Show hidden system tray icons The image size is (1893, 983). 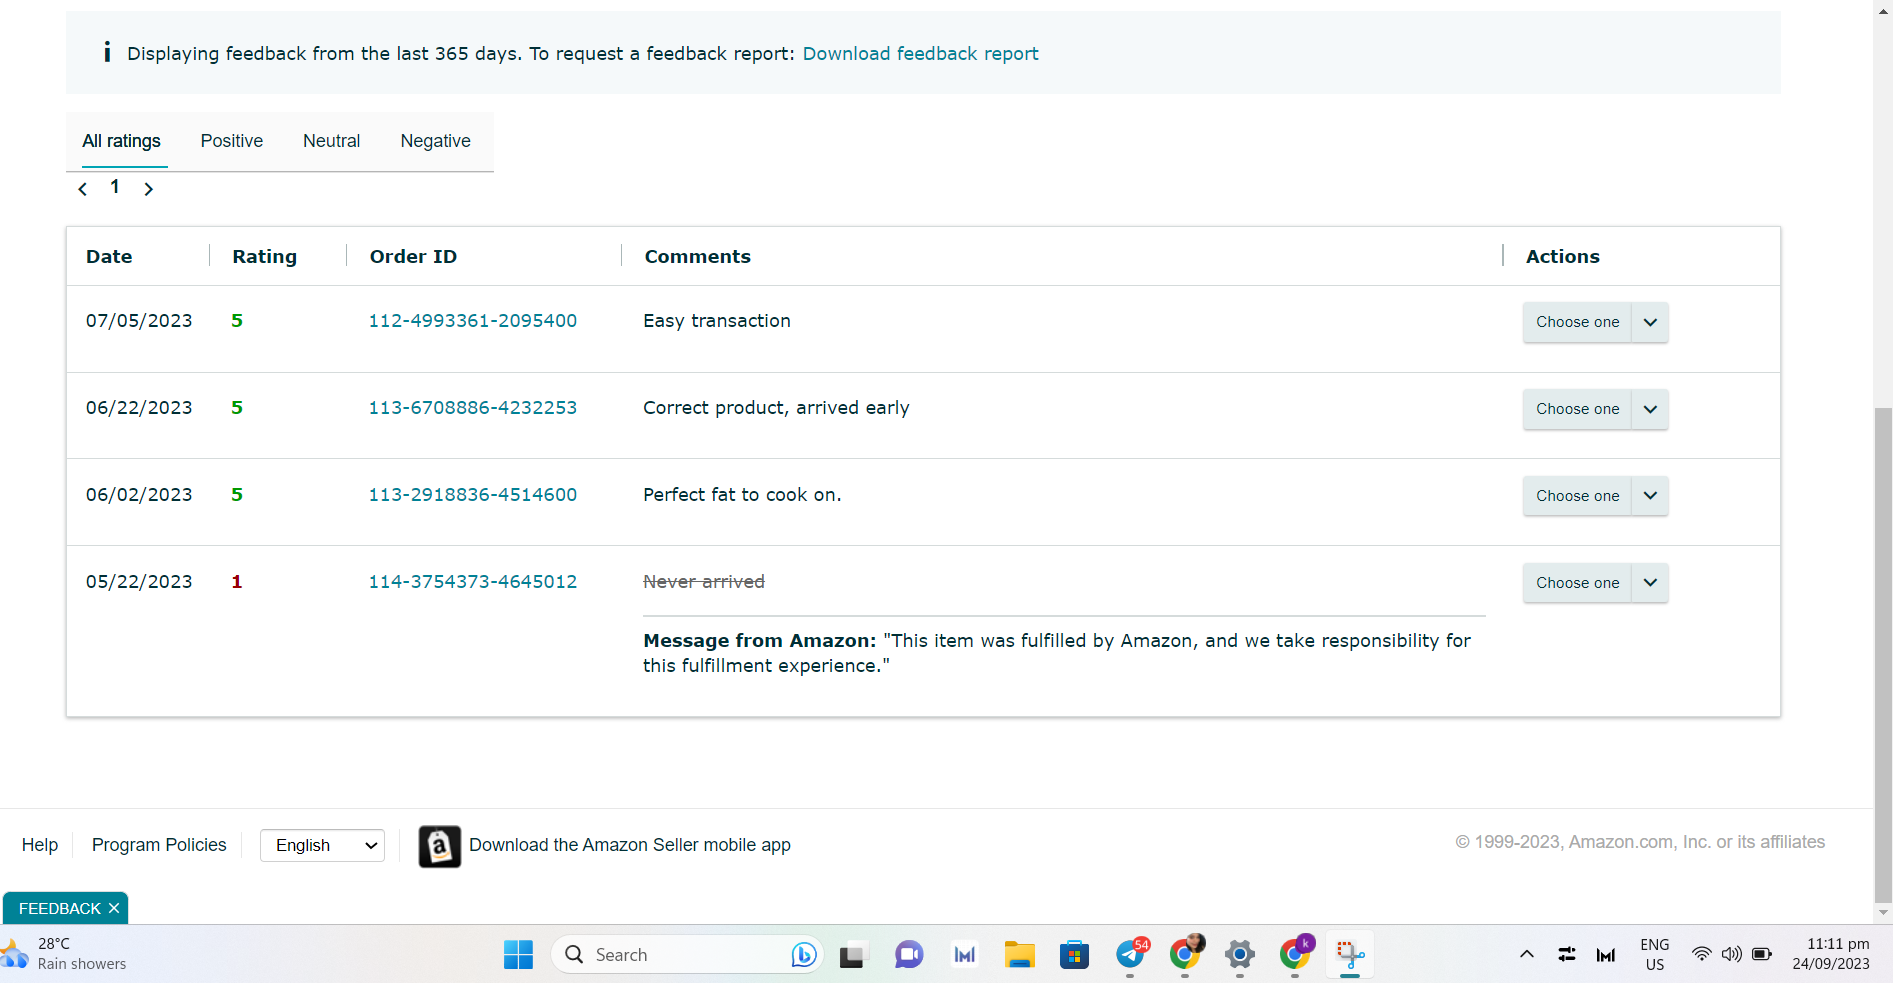tap(1526, 954)
